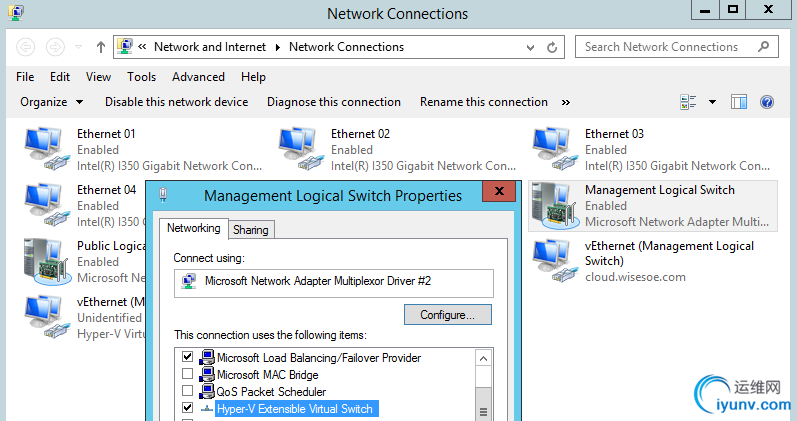Click the Load Balancing/Failover Provider icon

click(206, 357)
